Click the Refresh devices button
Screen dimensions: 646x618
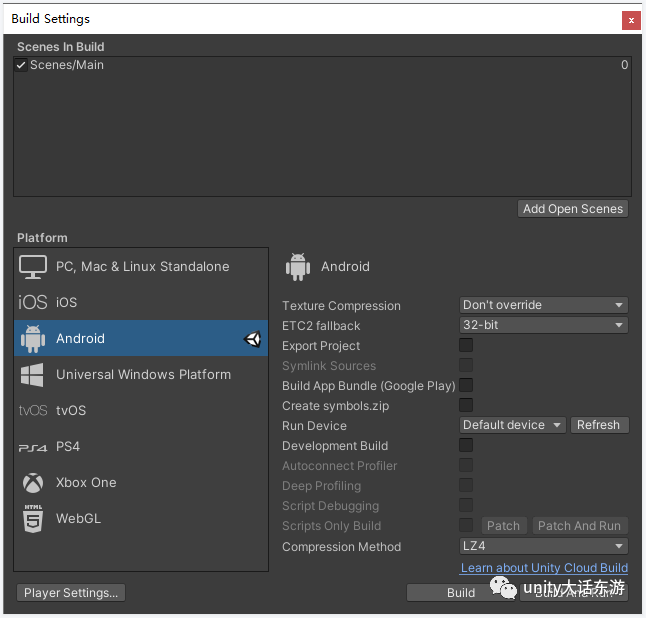599,425
